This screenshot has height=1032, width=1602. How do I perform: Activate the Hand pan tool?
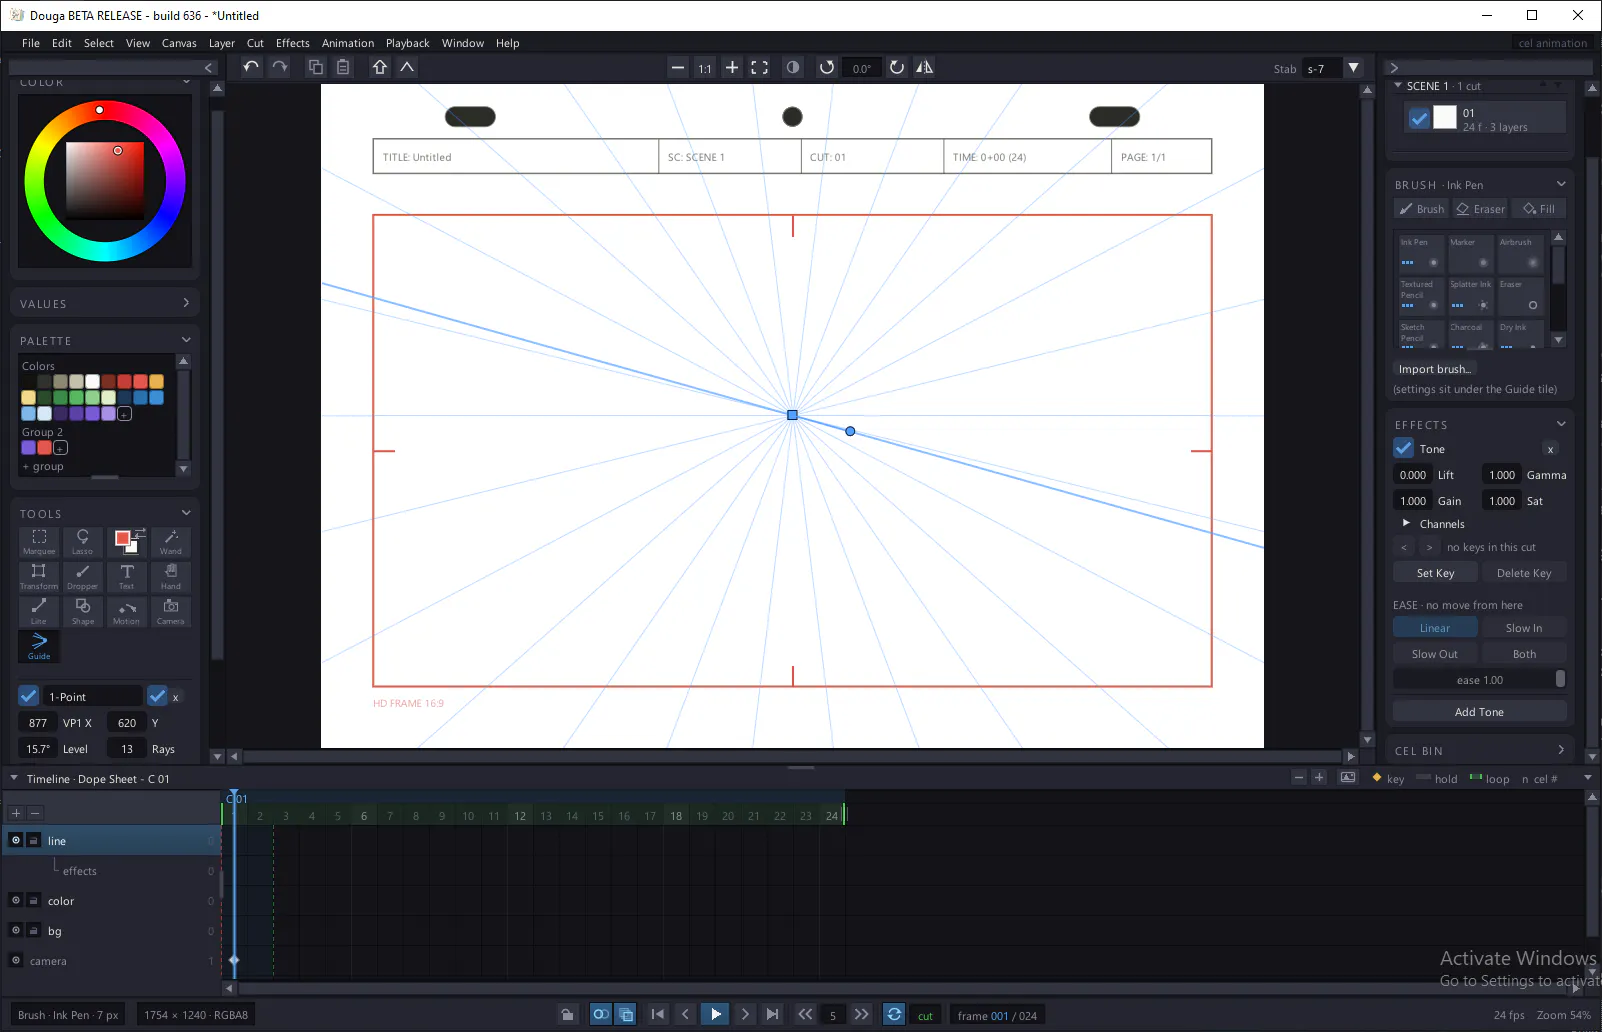pos(171,577)
